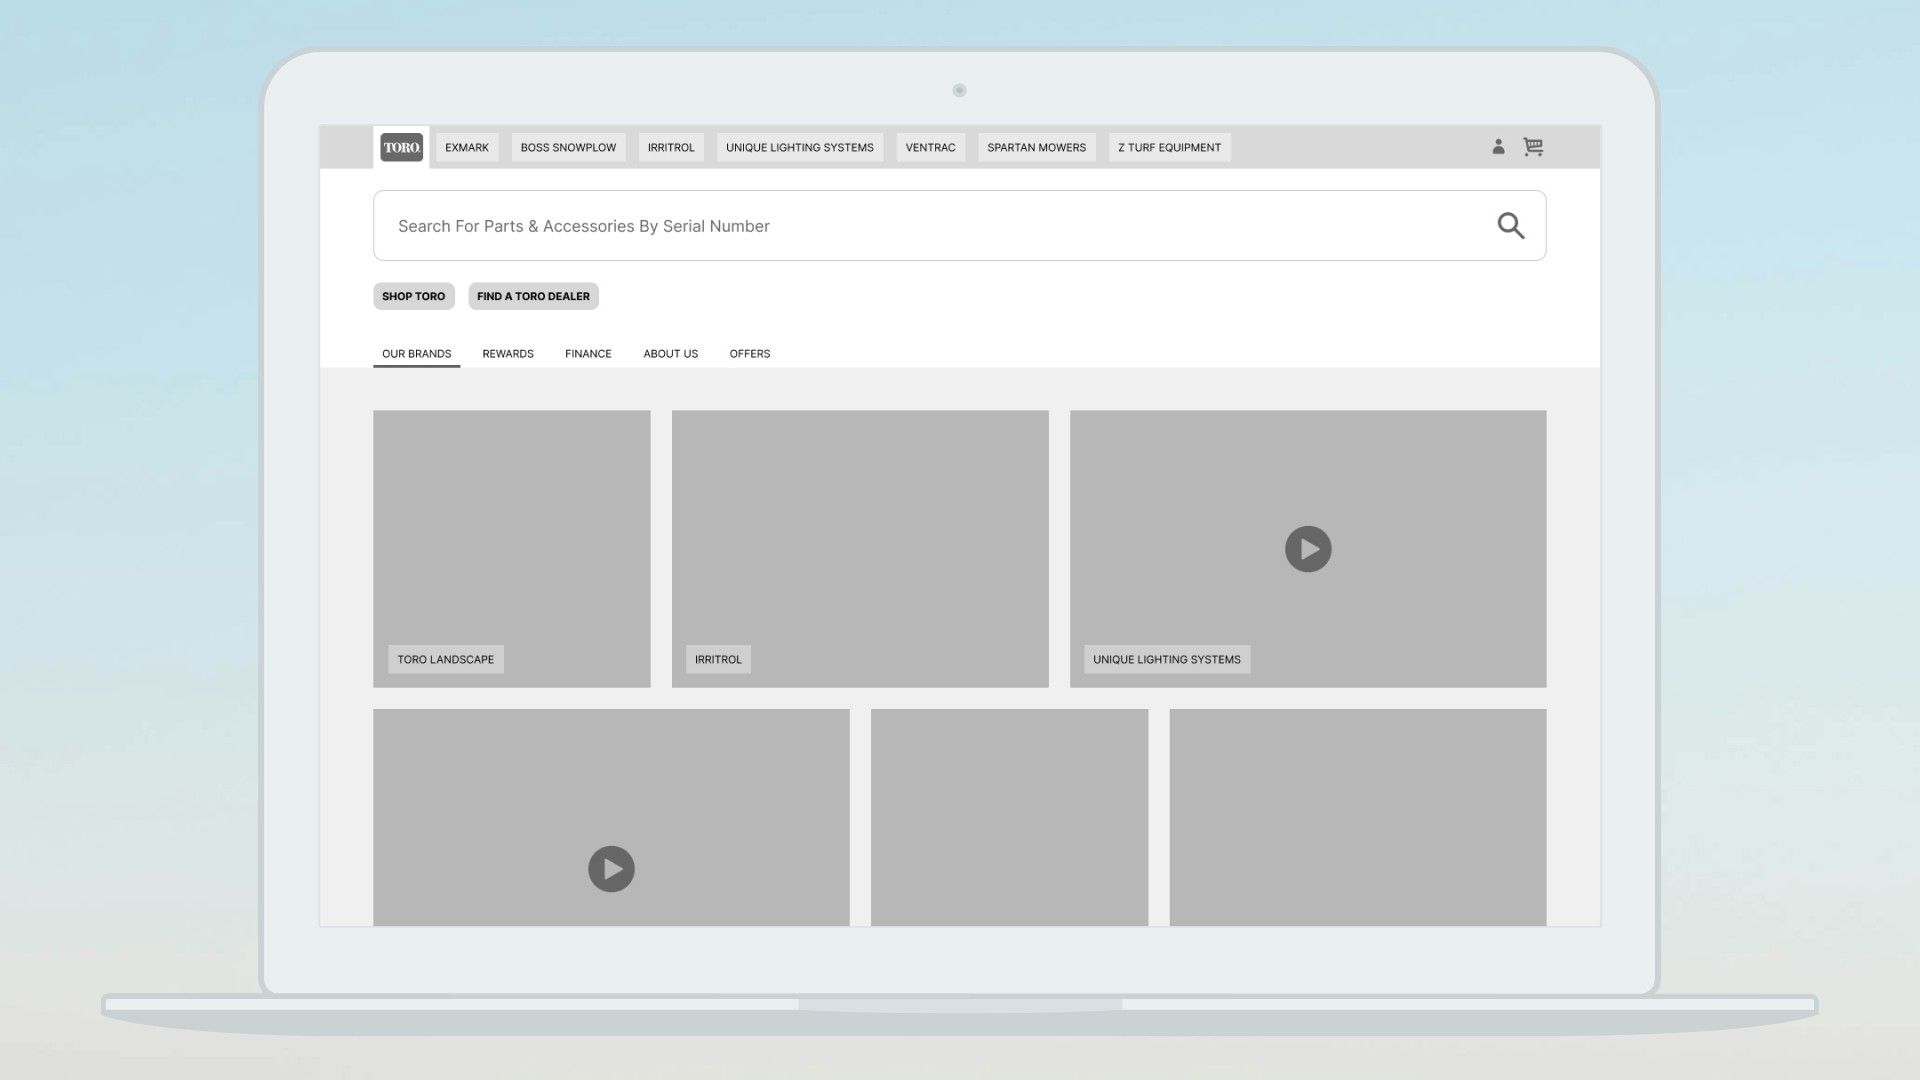
Task: Open the user account icon
Action: (x=1498, y=147)
